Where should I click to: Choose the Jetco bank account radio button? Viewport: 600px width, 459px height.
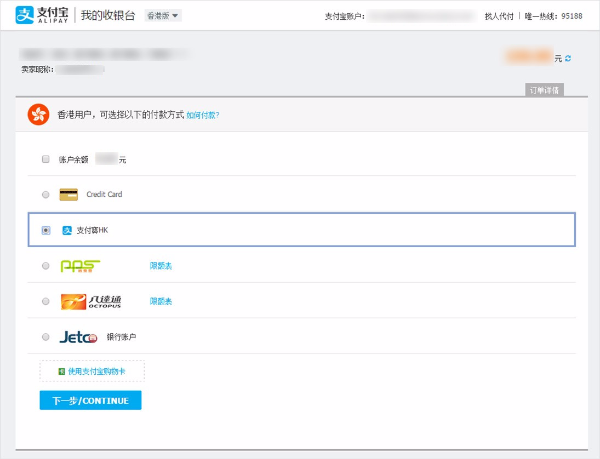point(45,337)
